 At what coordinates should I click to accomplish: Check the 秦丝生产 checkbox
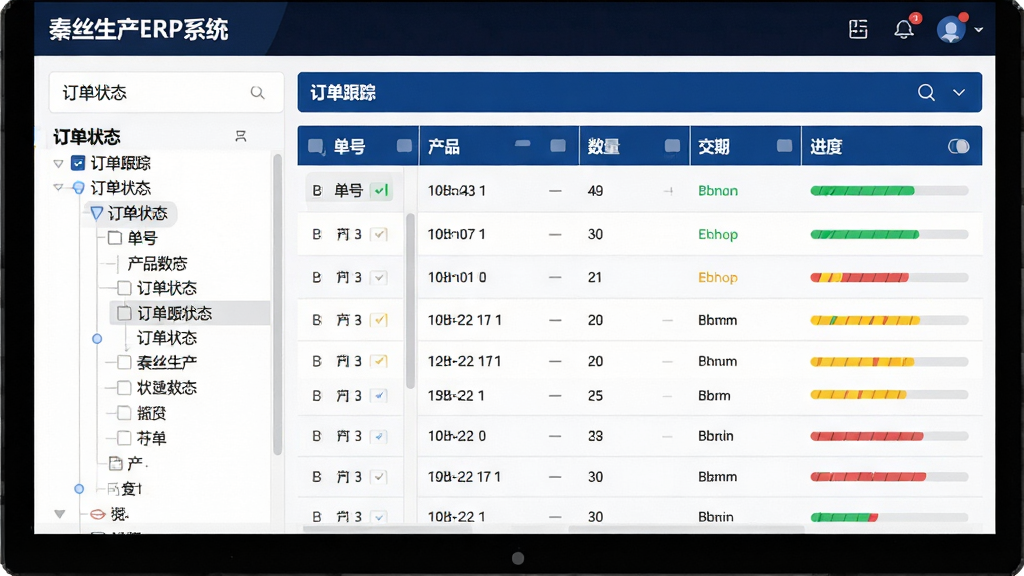124,362
